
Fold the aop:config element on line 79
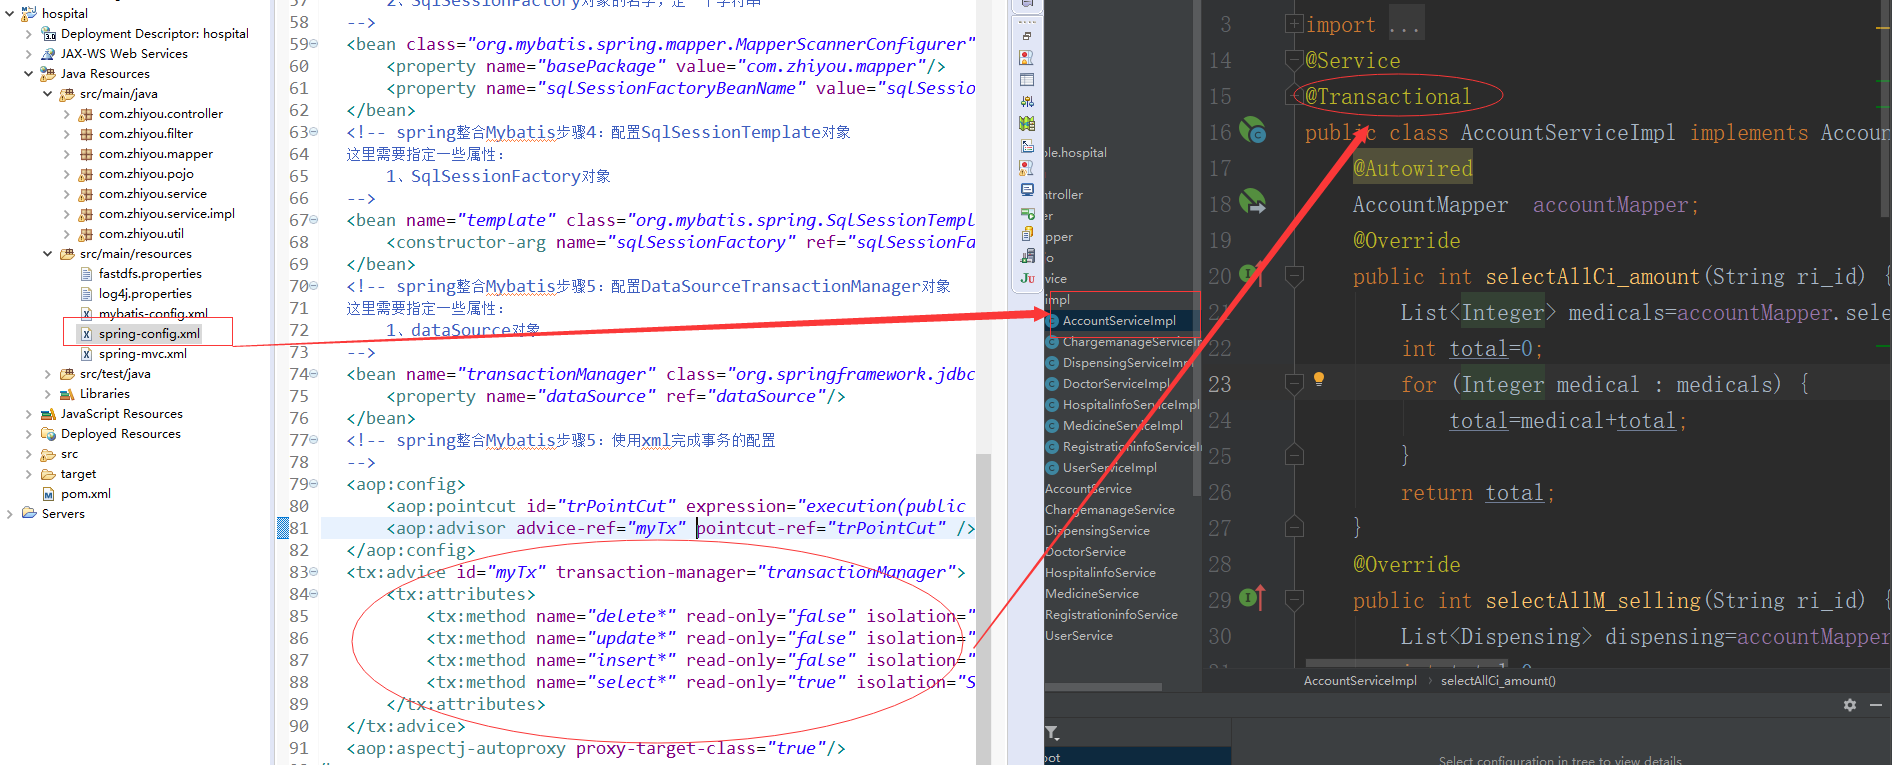coord(314,484)
